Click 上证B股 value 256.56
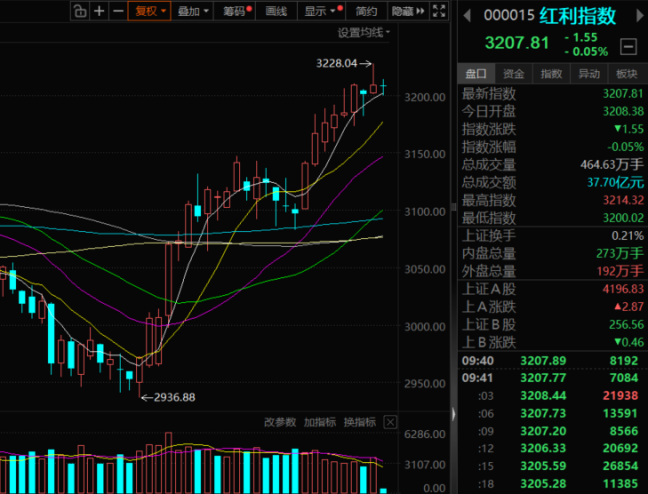Viewport: 648px width, 494px height. pyautogui.click(x=627, y=325)
